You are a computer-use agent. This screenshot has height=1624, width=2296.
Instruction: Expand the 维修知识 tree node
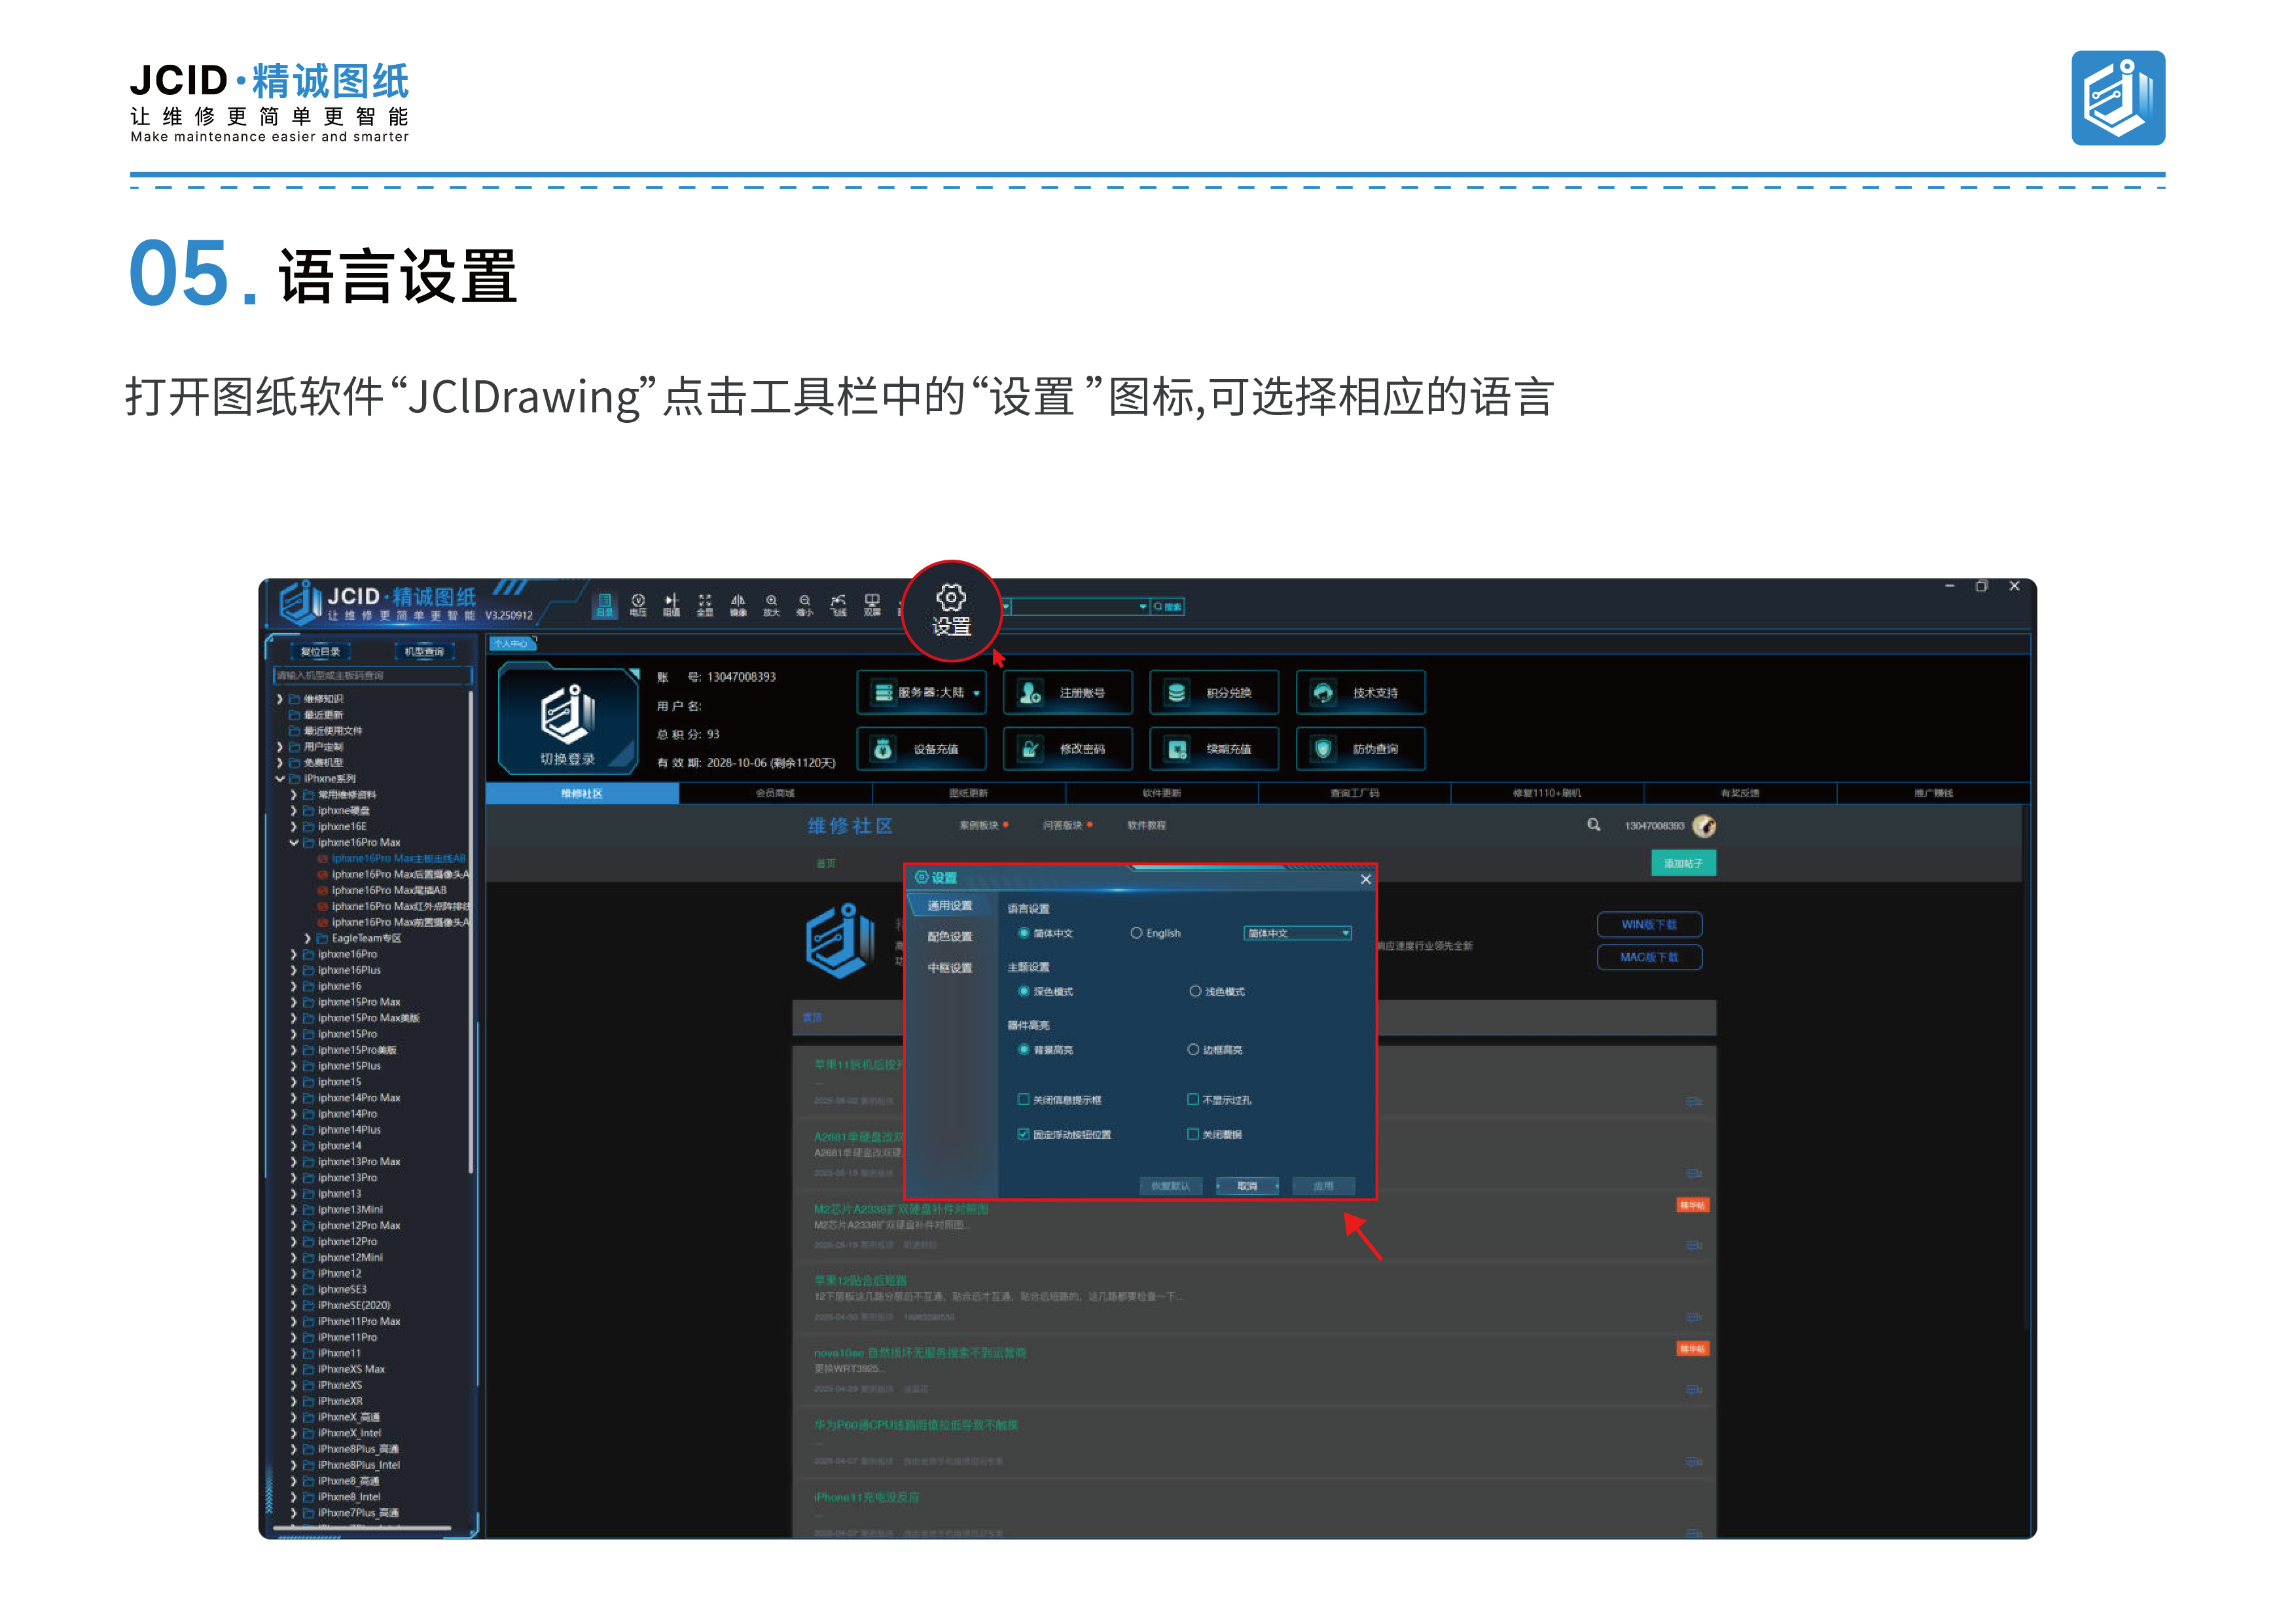(x=280, y=699)
